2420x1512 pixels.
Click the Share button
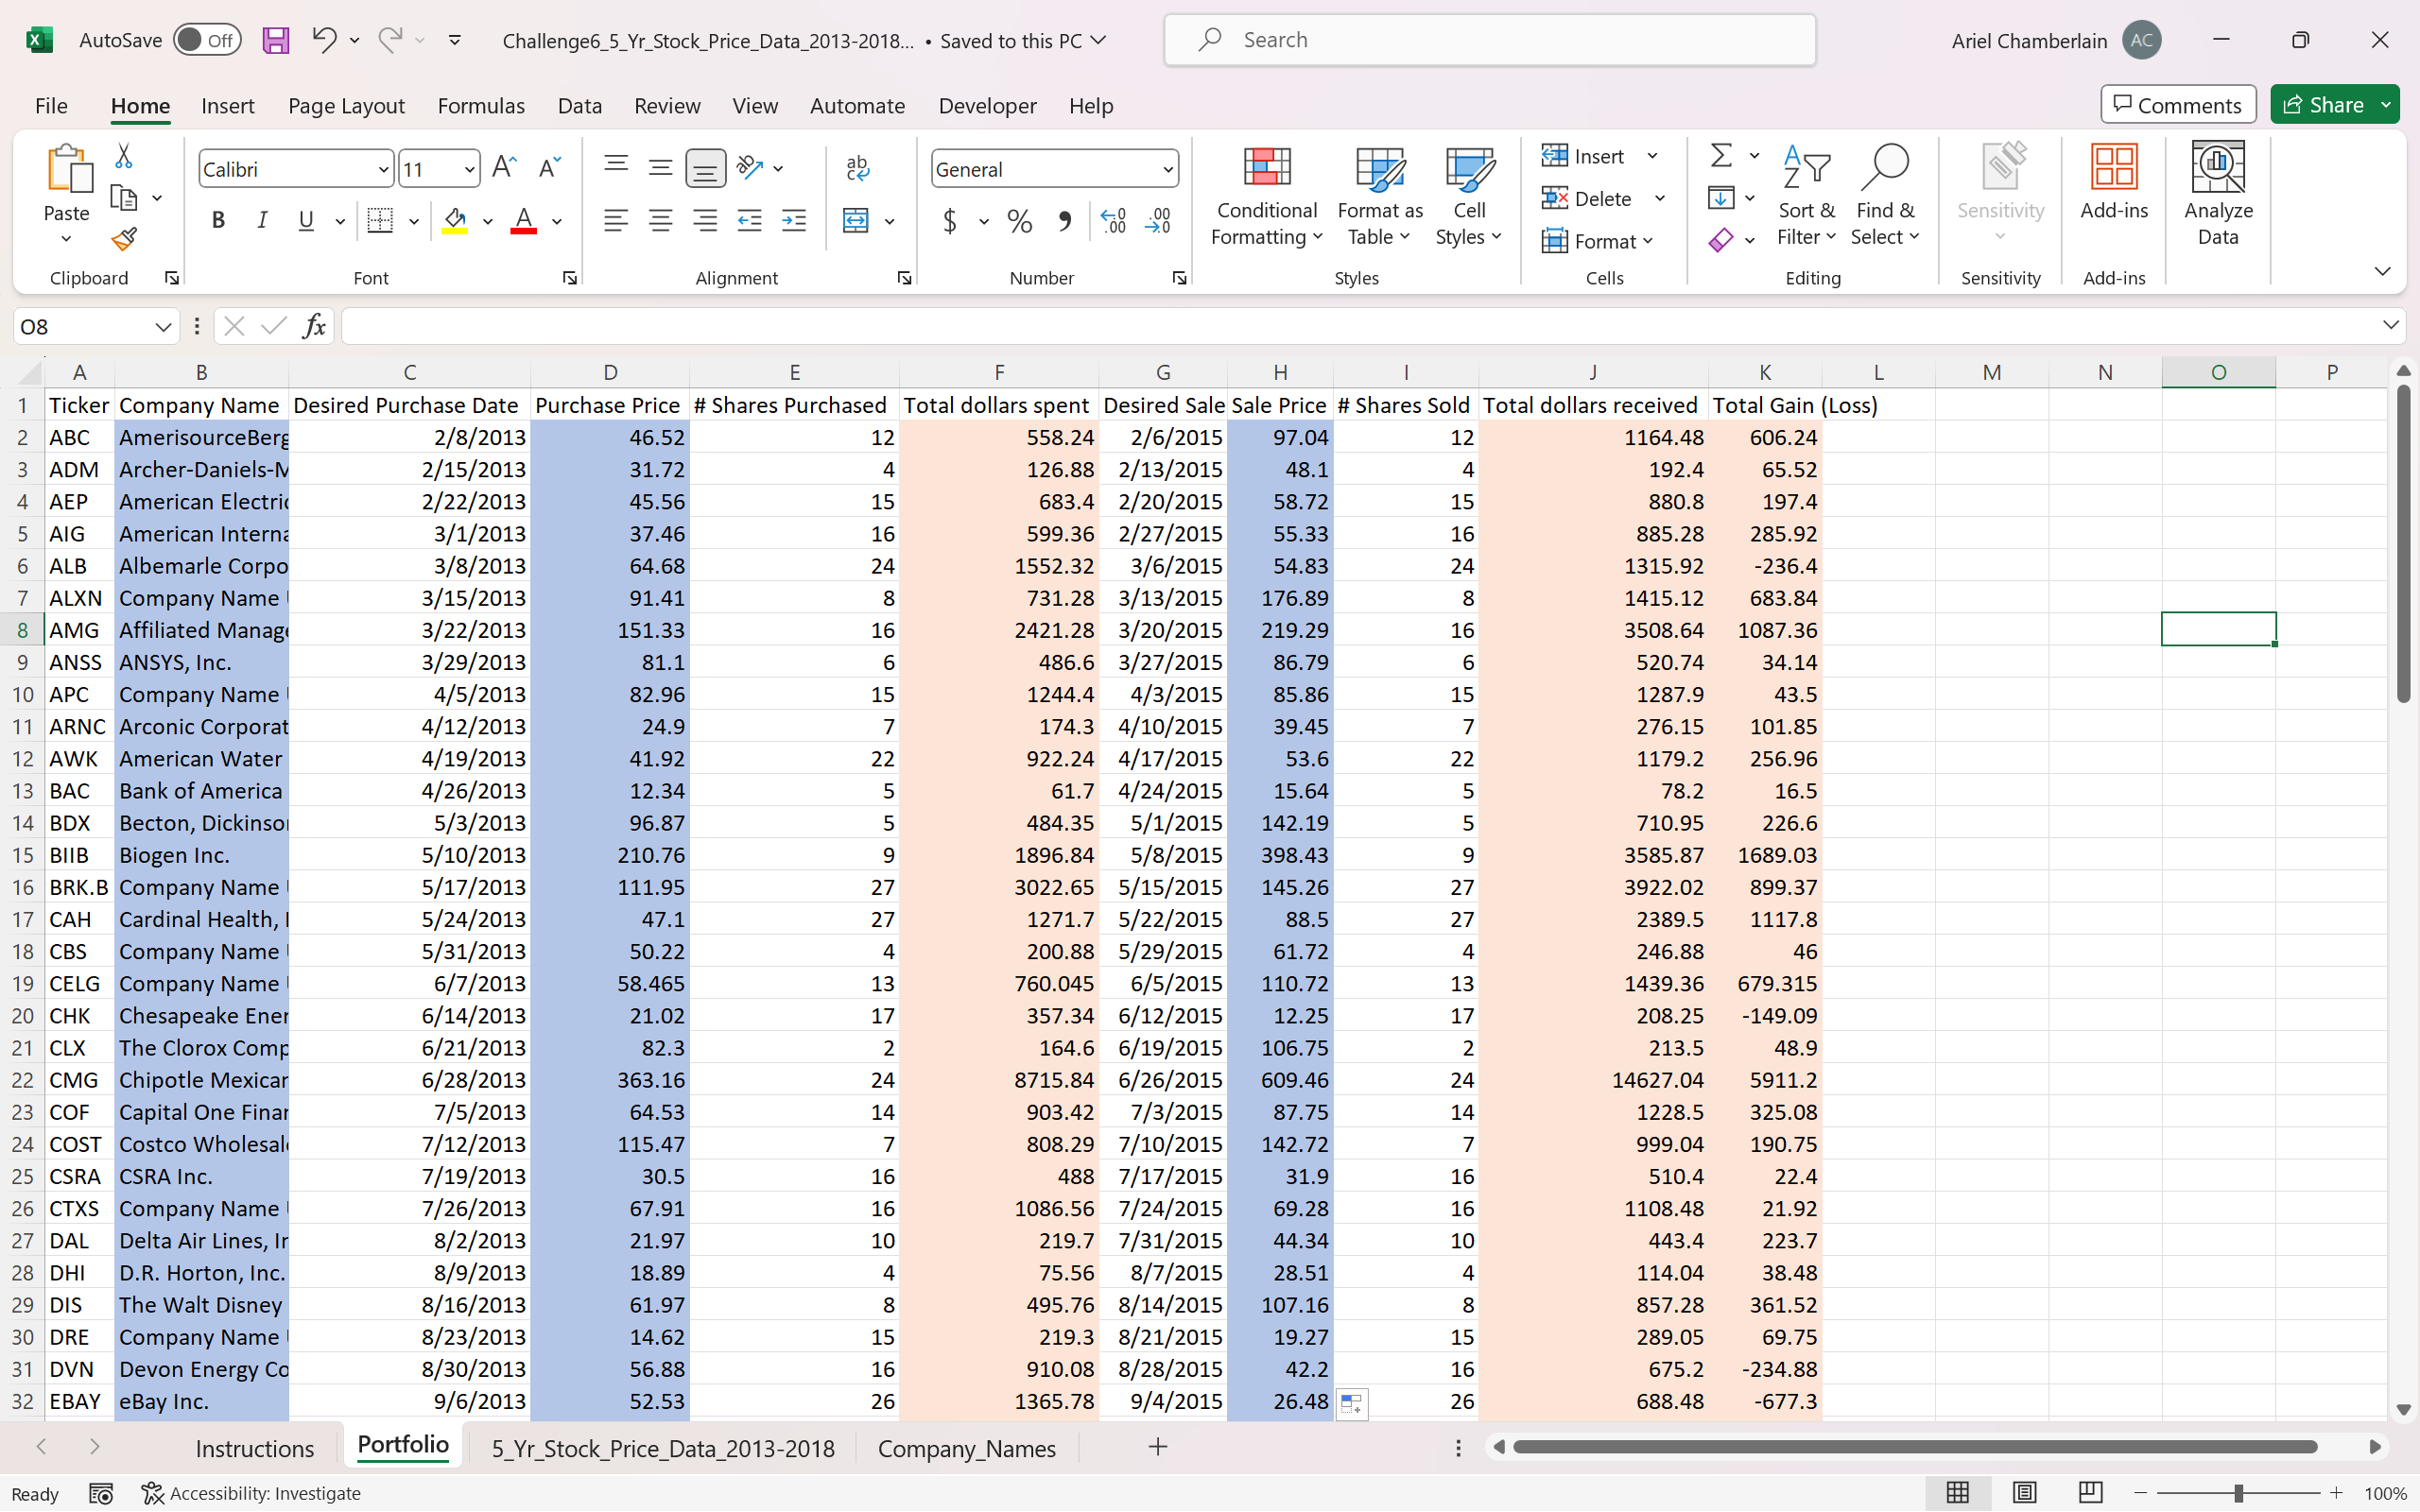(x=2323, y=104)
